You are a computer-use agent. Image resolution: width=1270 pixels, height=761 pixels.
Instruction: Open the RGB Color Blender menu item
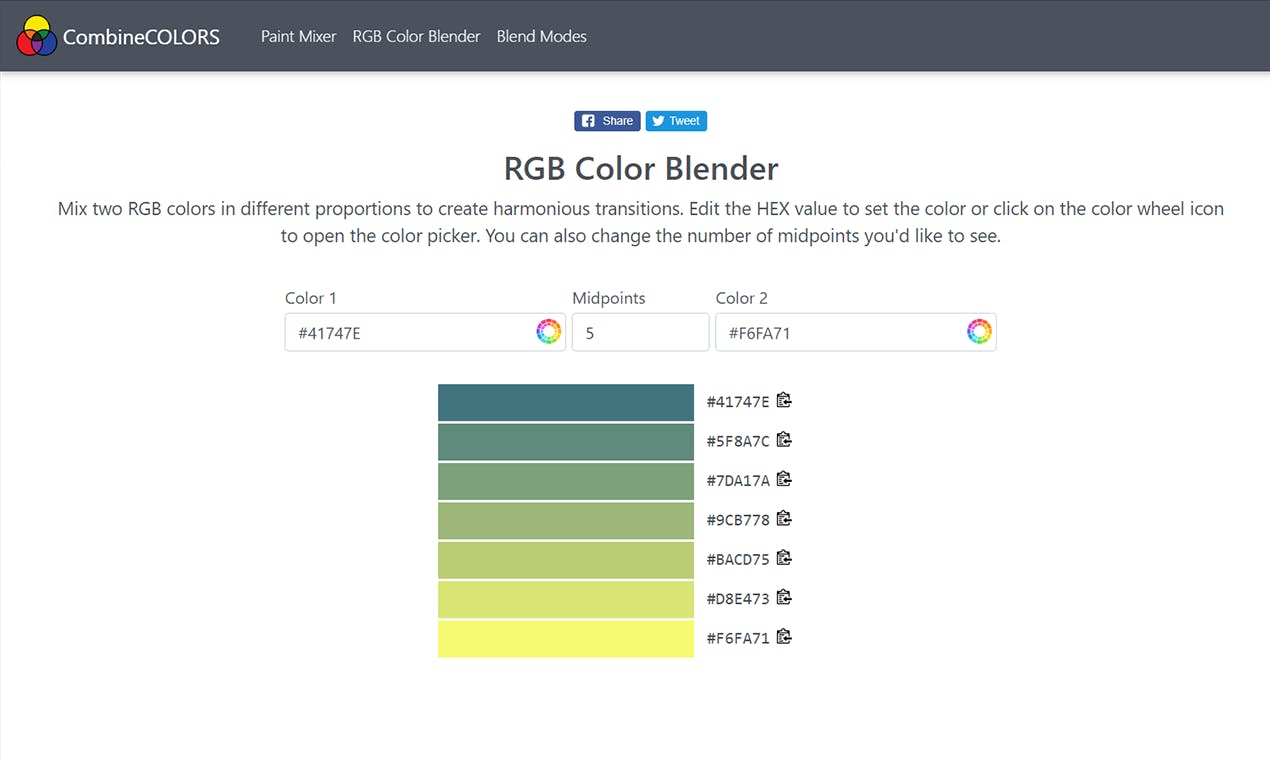[416, 36]
